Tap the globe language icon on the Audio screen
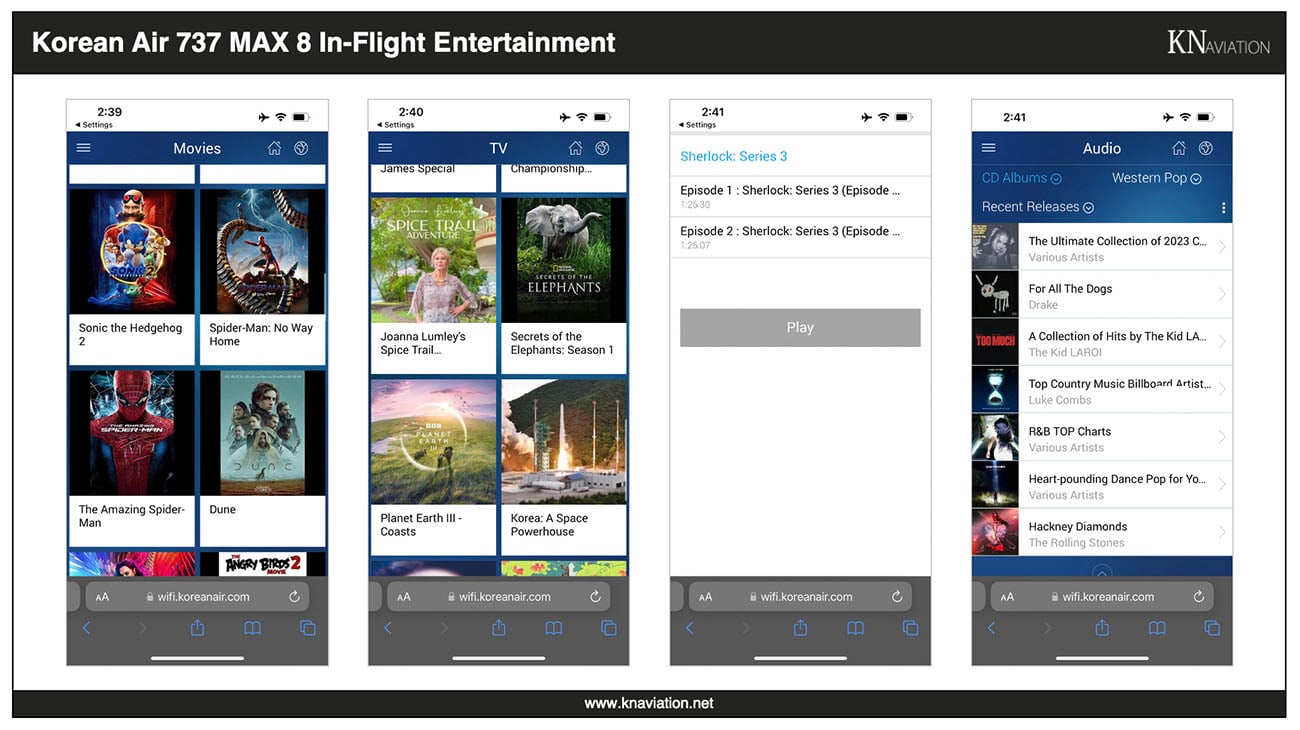 tap(1206, 148)
